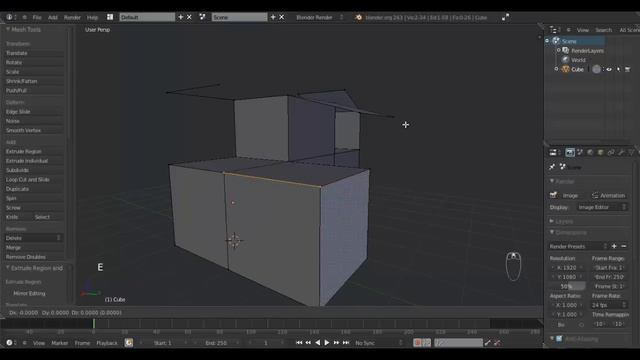640x360 pixels.
Task: Collapse the Mesh Tools panel
Action: pos(8,29)
